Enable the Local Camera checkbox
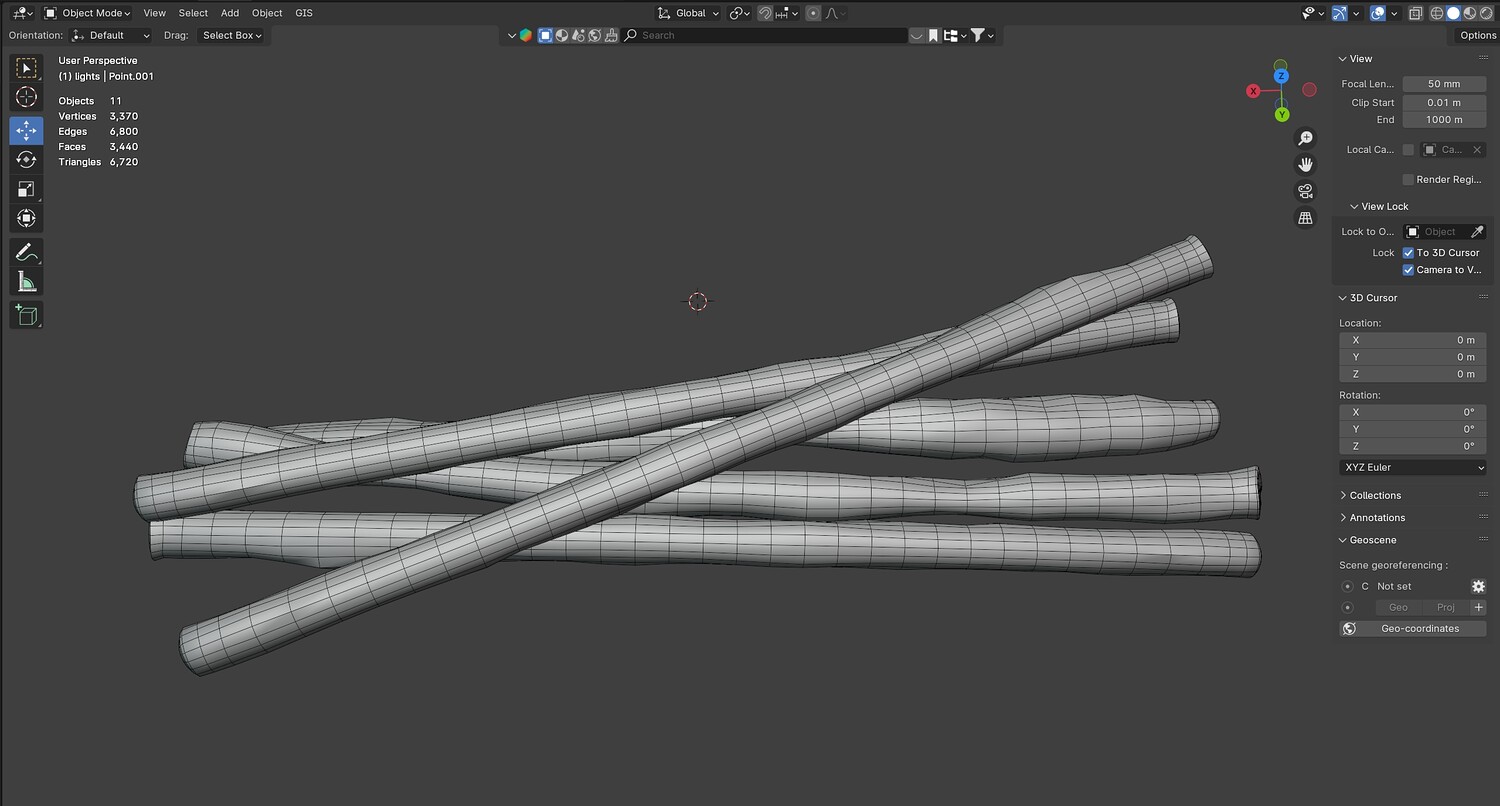Screen dimensions: 1500x806 [1408, 150]
